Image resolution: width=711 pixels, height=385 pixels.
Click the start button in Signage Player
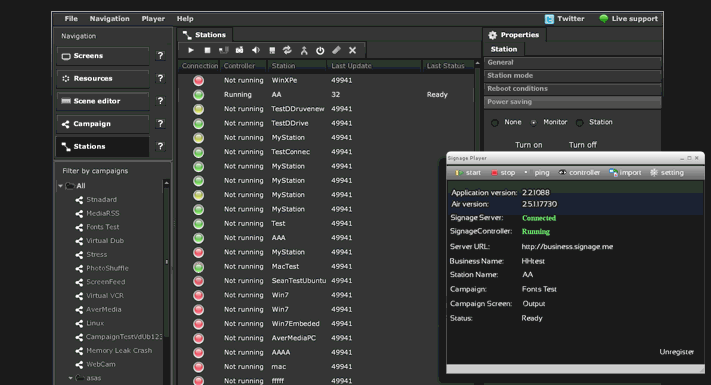[468, 173]
